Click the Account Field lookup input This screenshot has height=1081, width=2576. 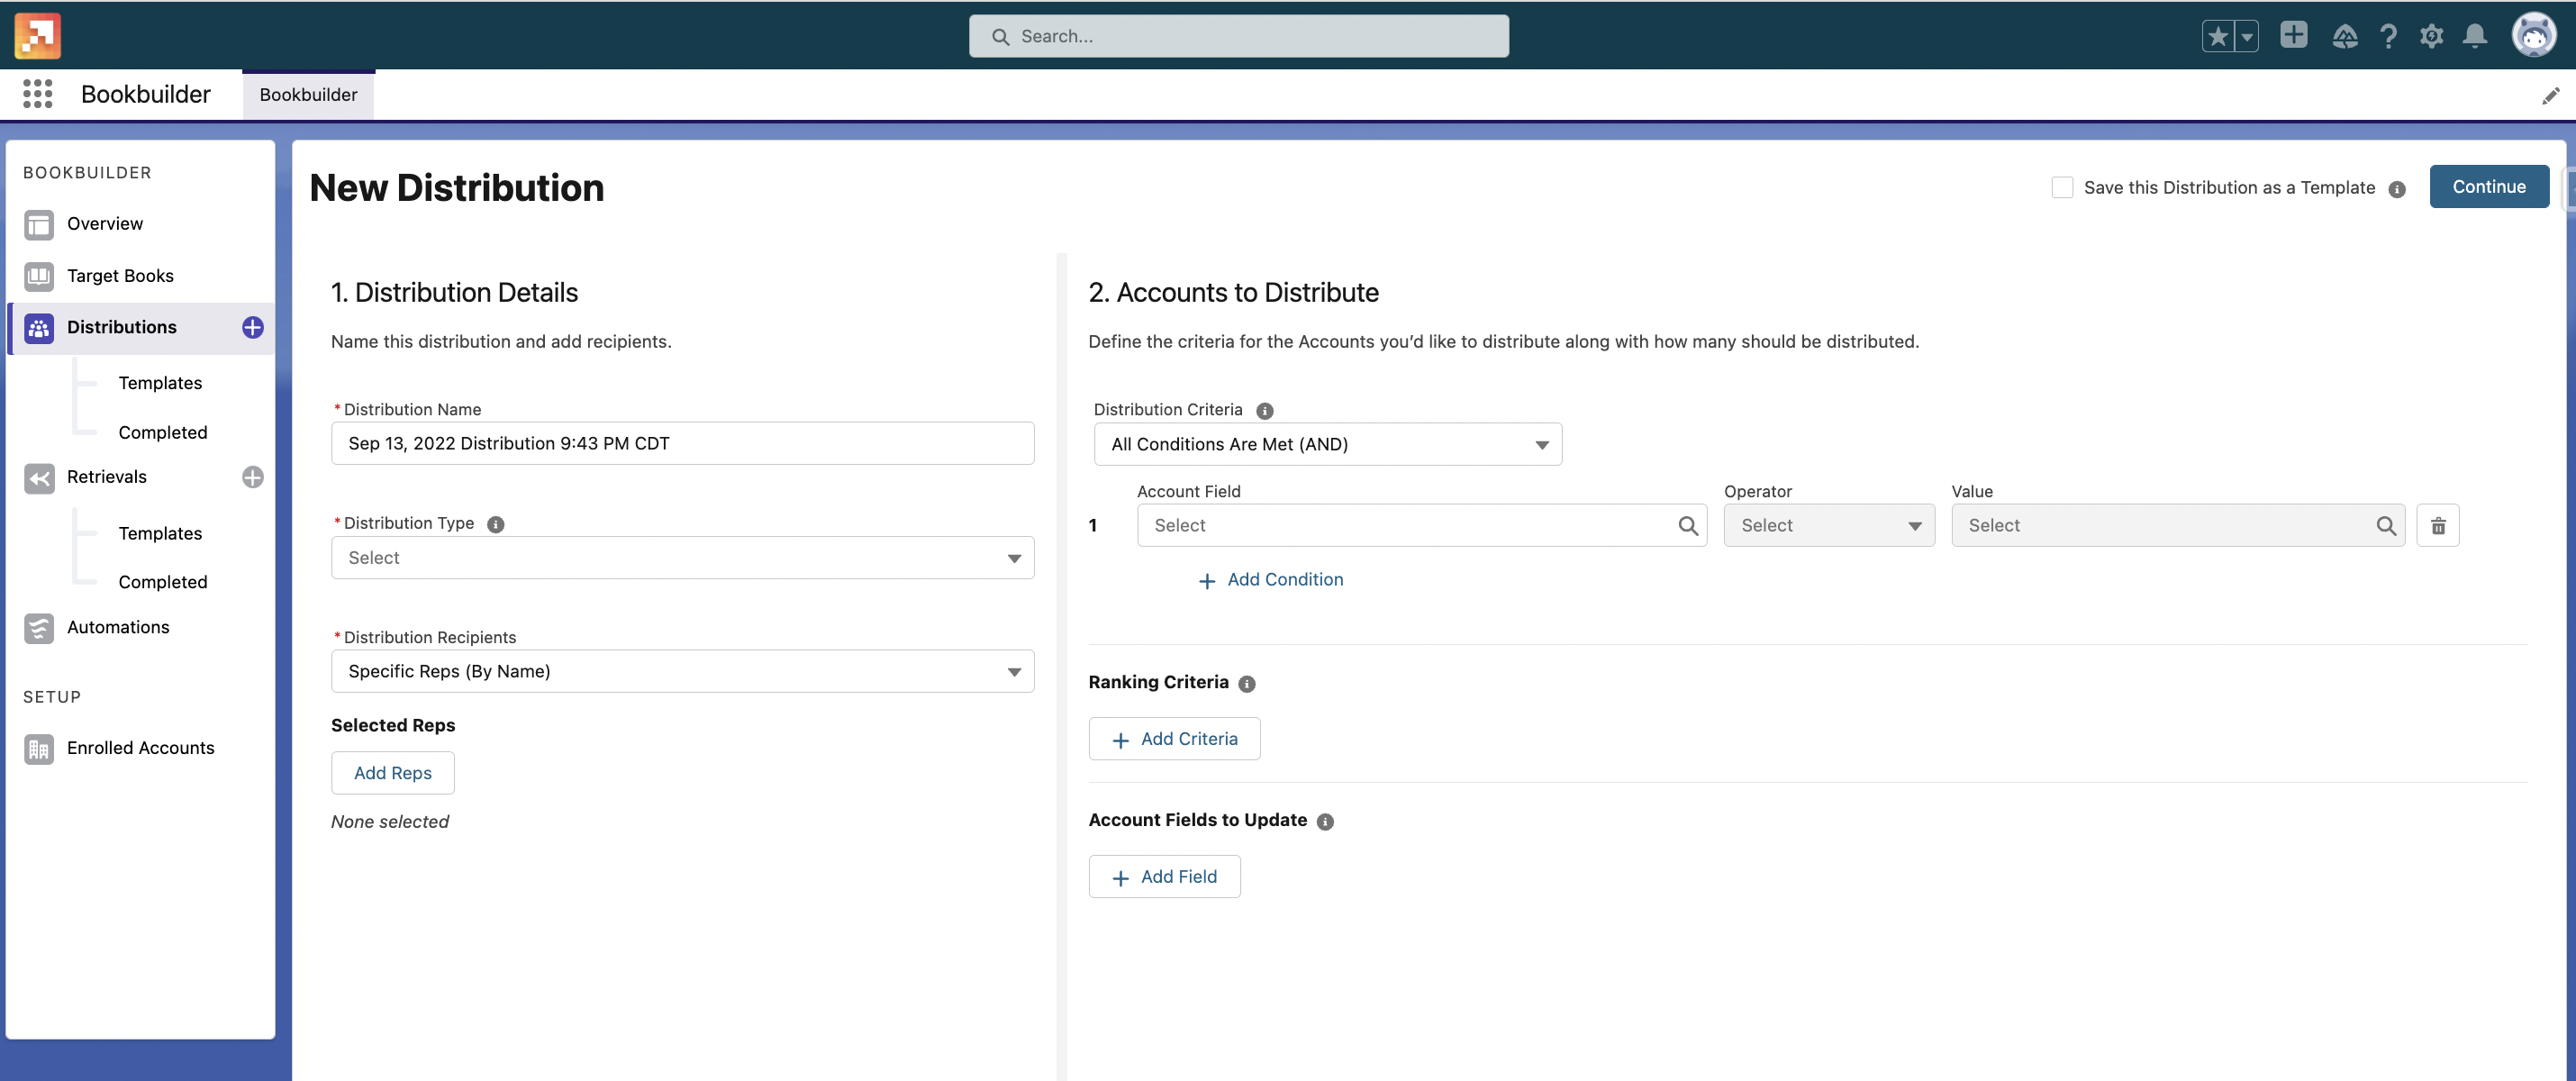[1421, 526]
